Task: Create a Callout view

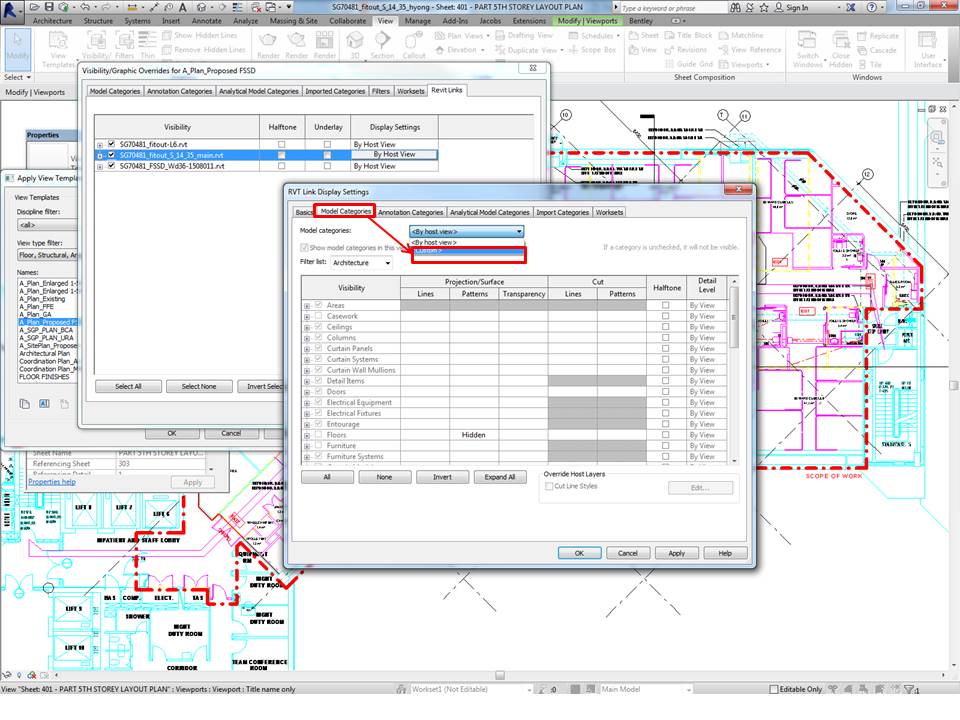Action: coord(413,44)
